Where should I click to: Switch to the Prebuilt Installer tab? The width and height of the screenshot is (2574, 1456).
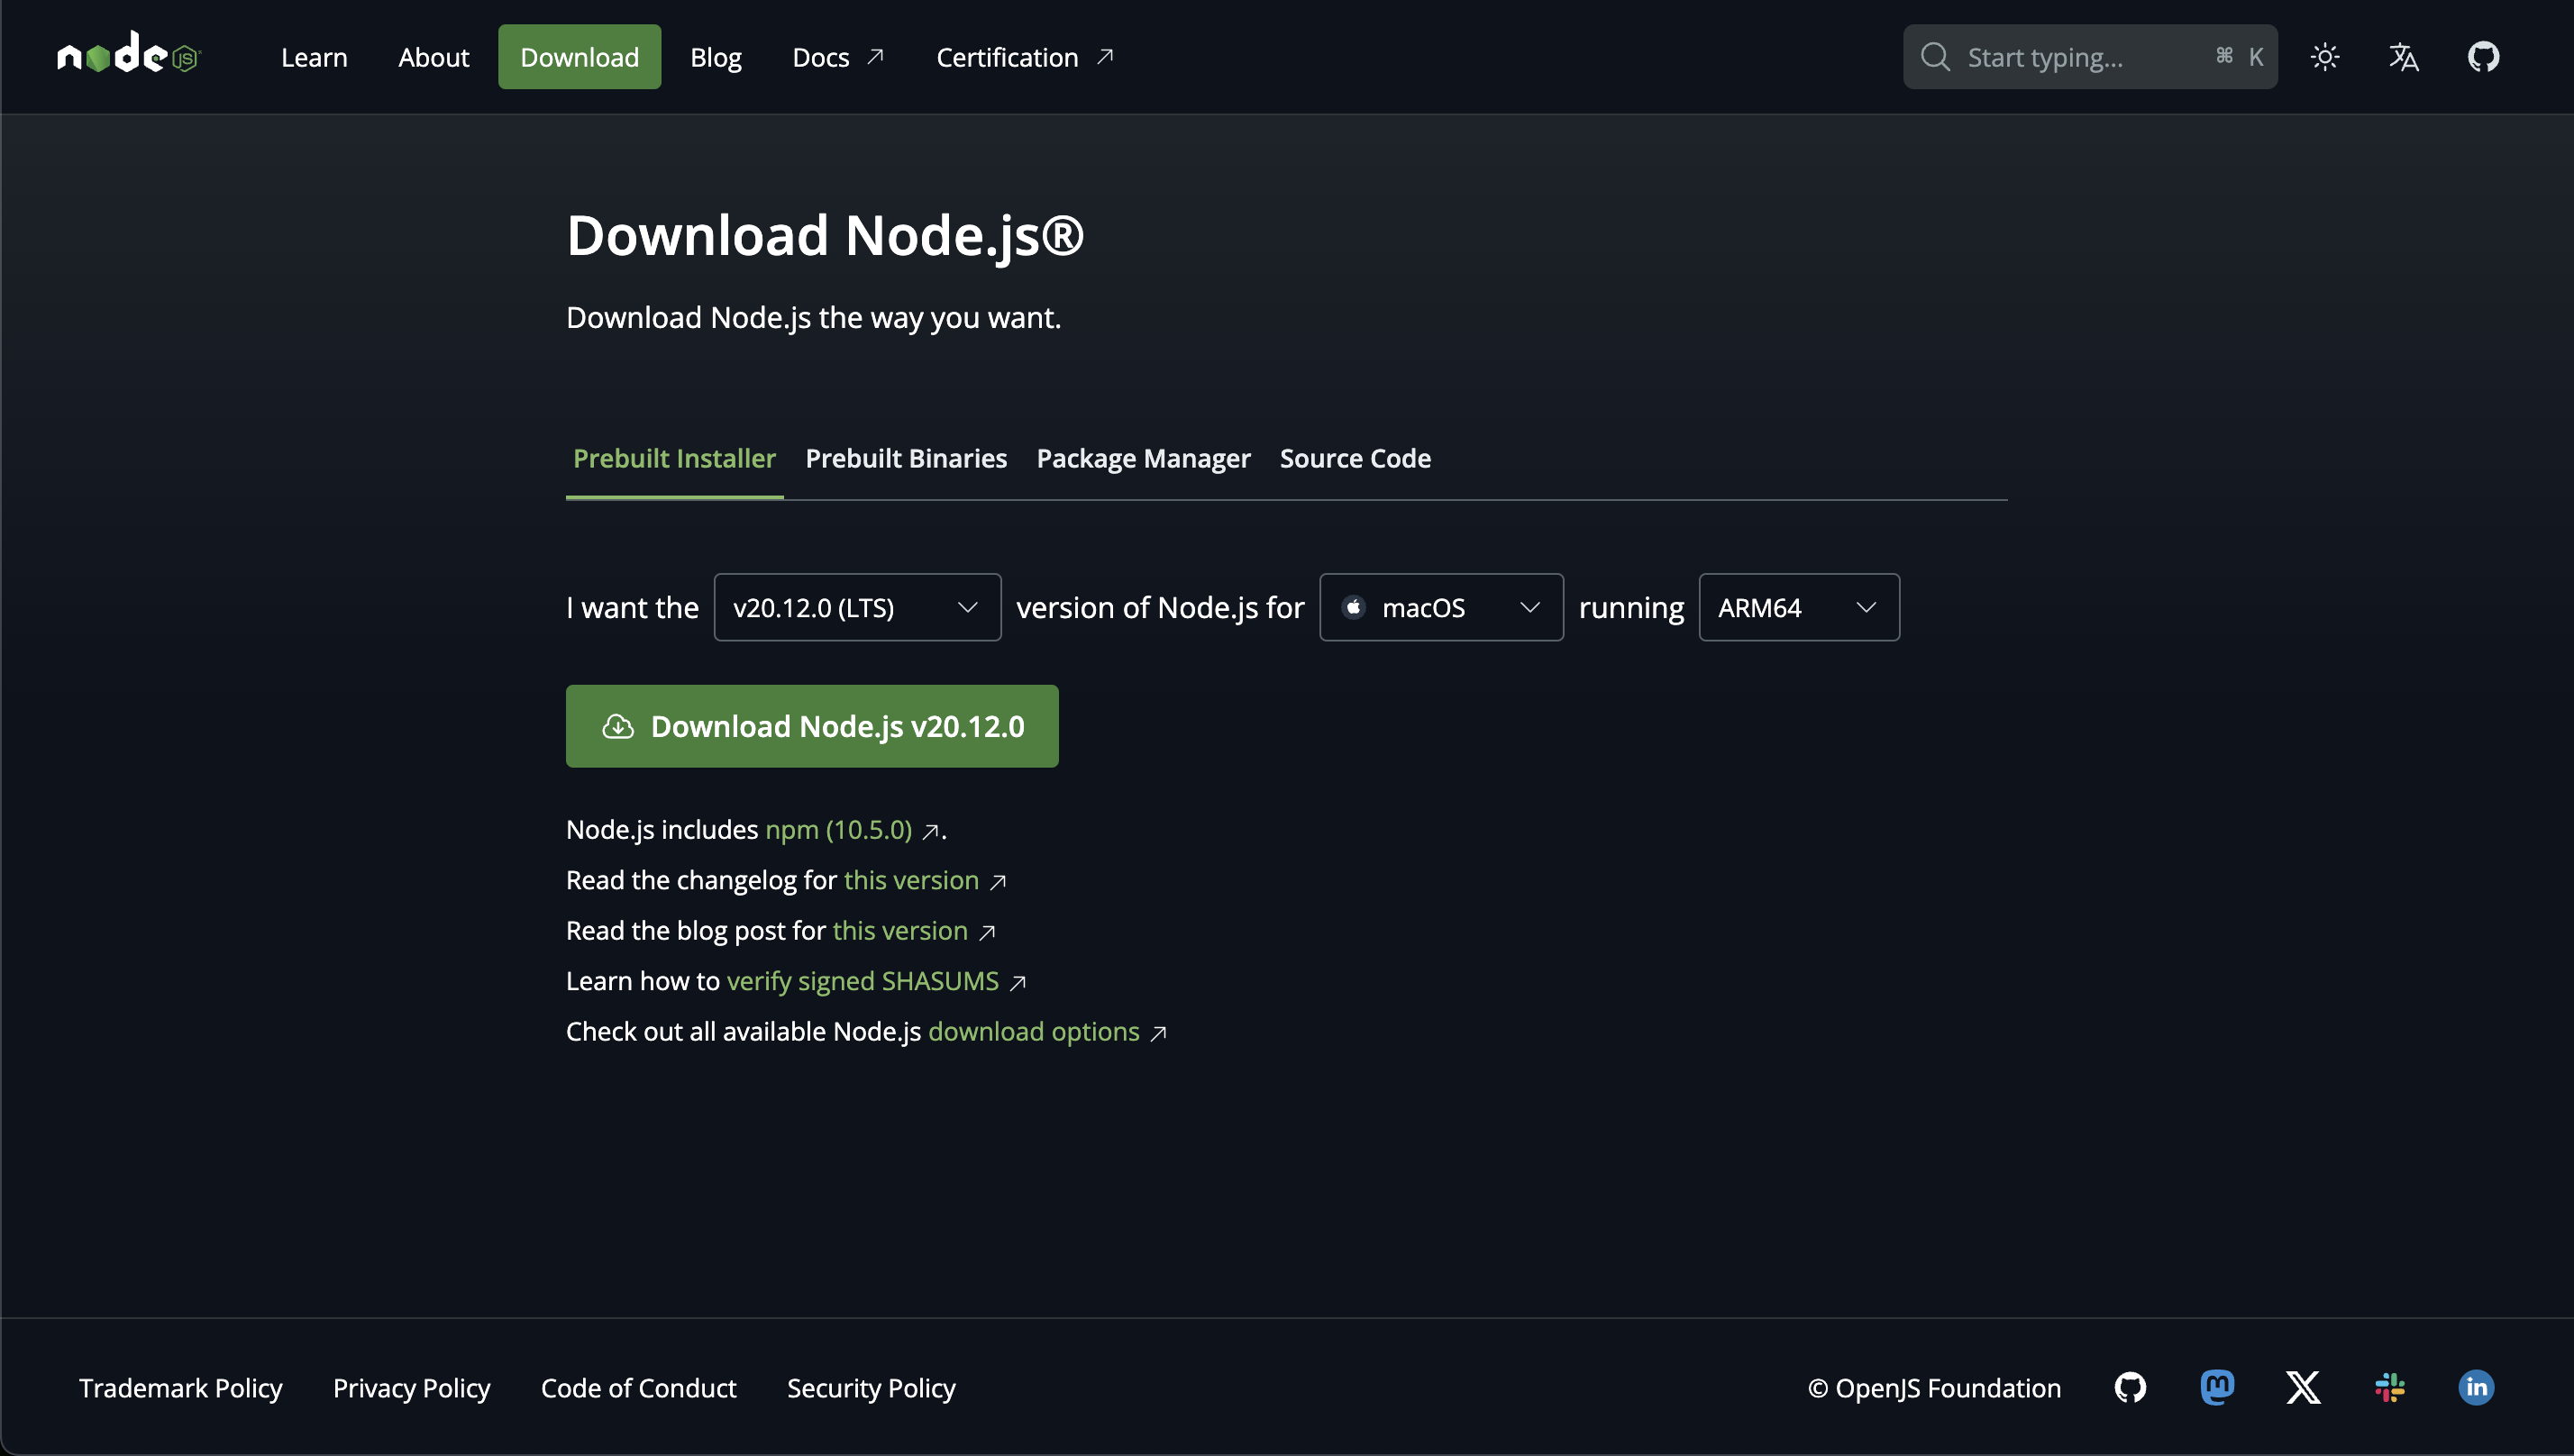(674, 458)
